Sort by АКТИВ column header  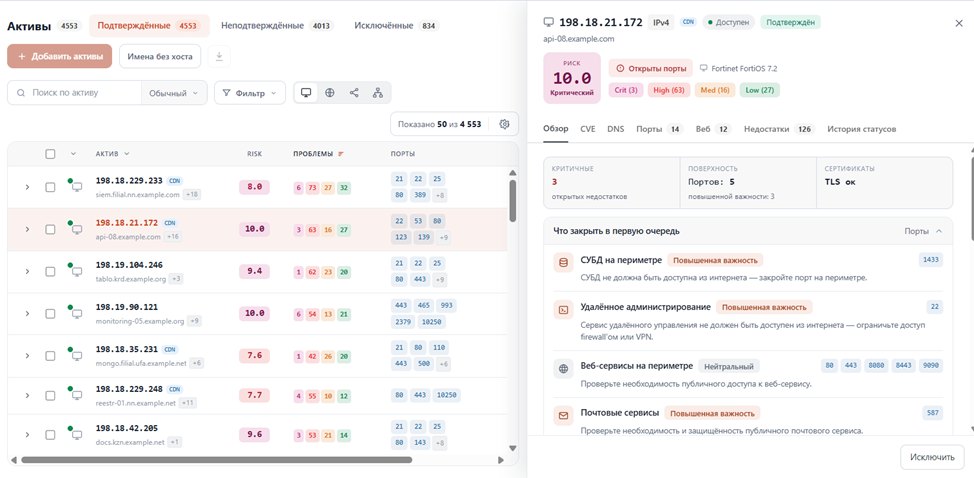(x=112, y=154)
